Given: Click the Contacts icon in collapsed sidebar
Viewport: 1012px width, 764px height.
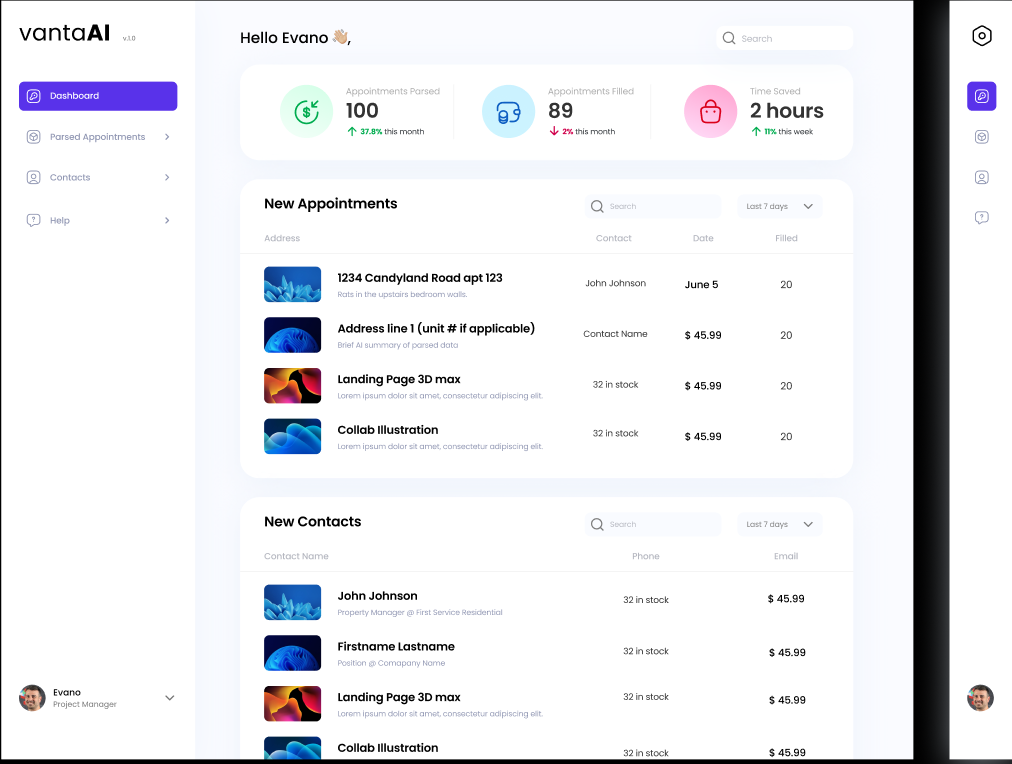Looking at the screenshot, I should point(981,177).
